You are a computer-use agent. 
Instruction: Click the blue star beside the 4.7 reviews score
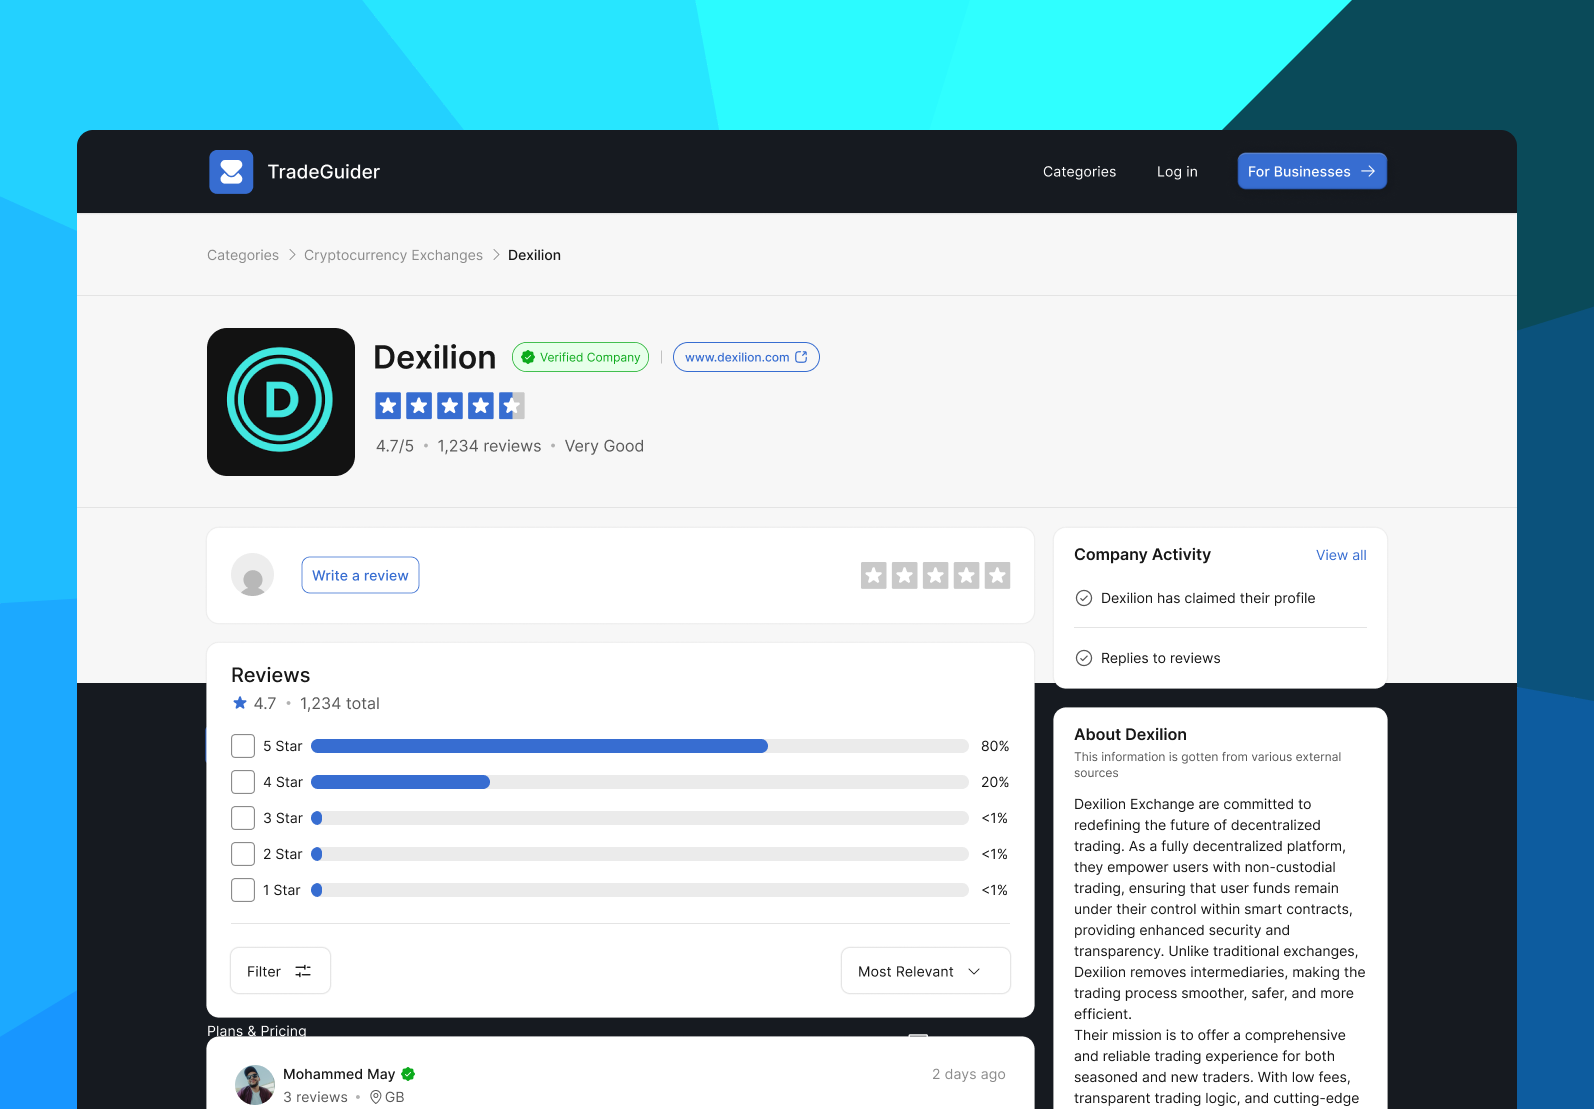click(240, 703)
